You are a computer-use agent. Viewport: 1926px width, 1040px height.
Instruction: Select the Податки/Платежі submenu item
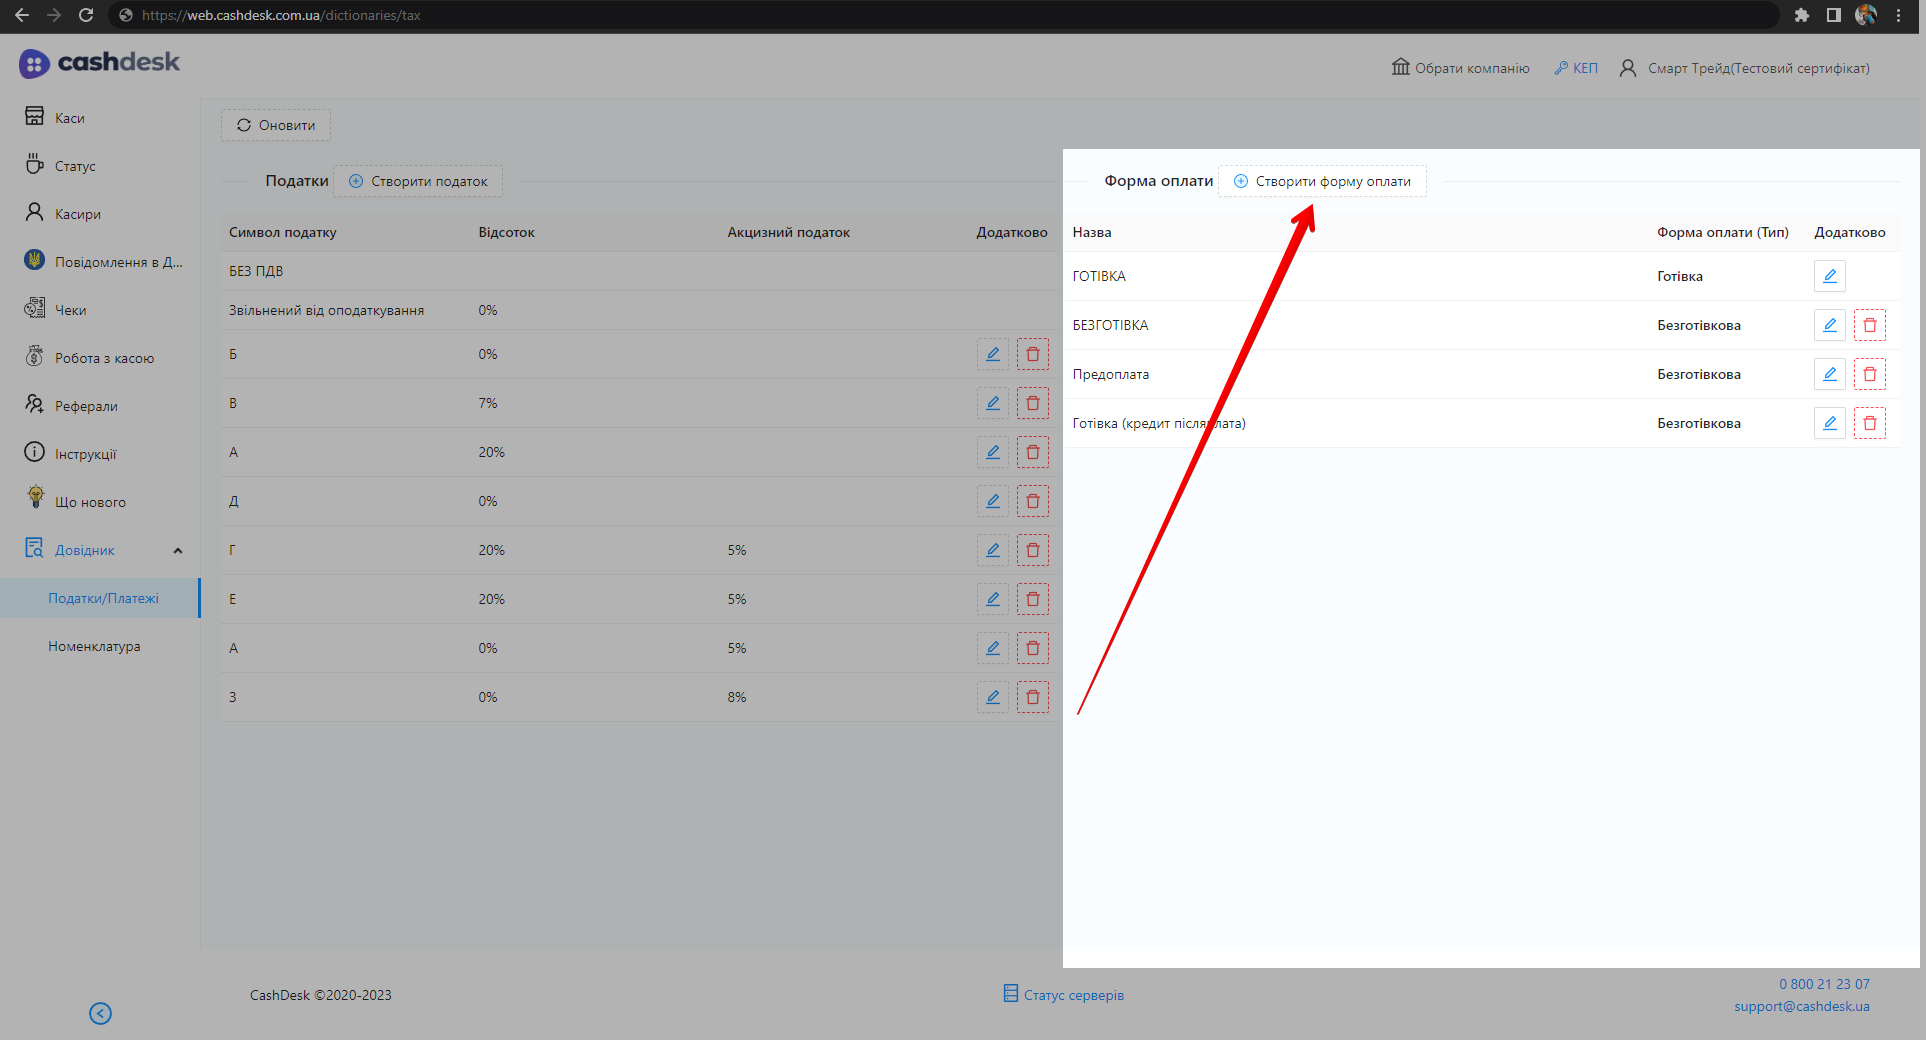100,598
